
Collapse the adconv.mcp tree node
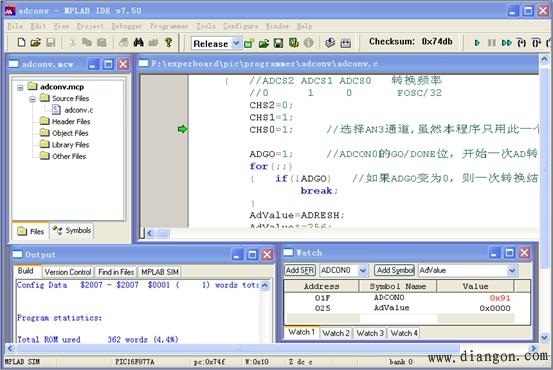coord(20,87)
